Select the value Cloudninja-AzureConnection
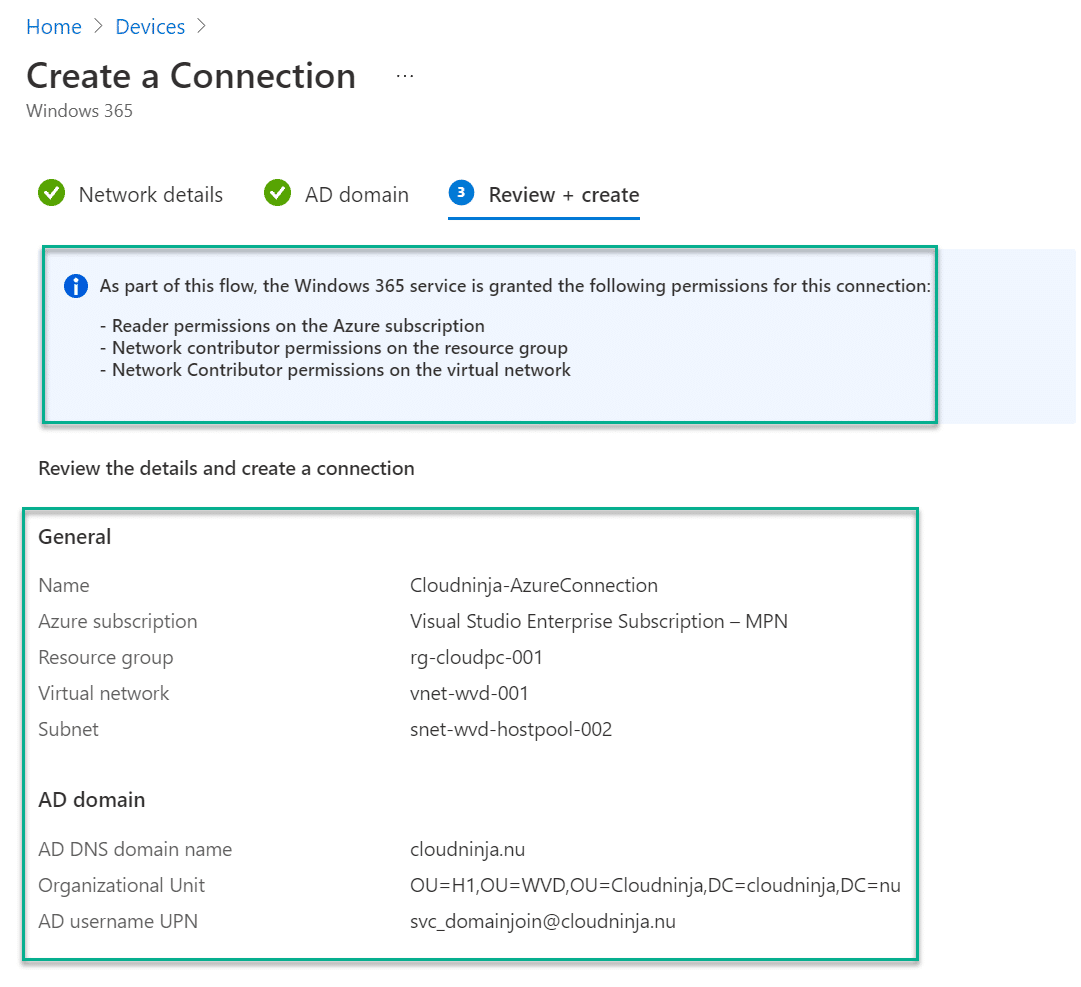The width and height of the screenshot is (1081, 987). (534, 585)
